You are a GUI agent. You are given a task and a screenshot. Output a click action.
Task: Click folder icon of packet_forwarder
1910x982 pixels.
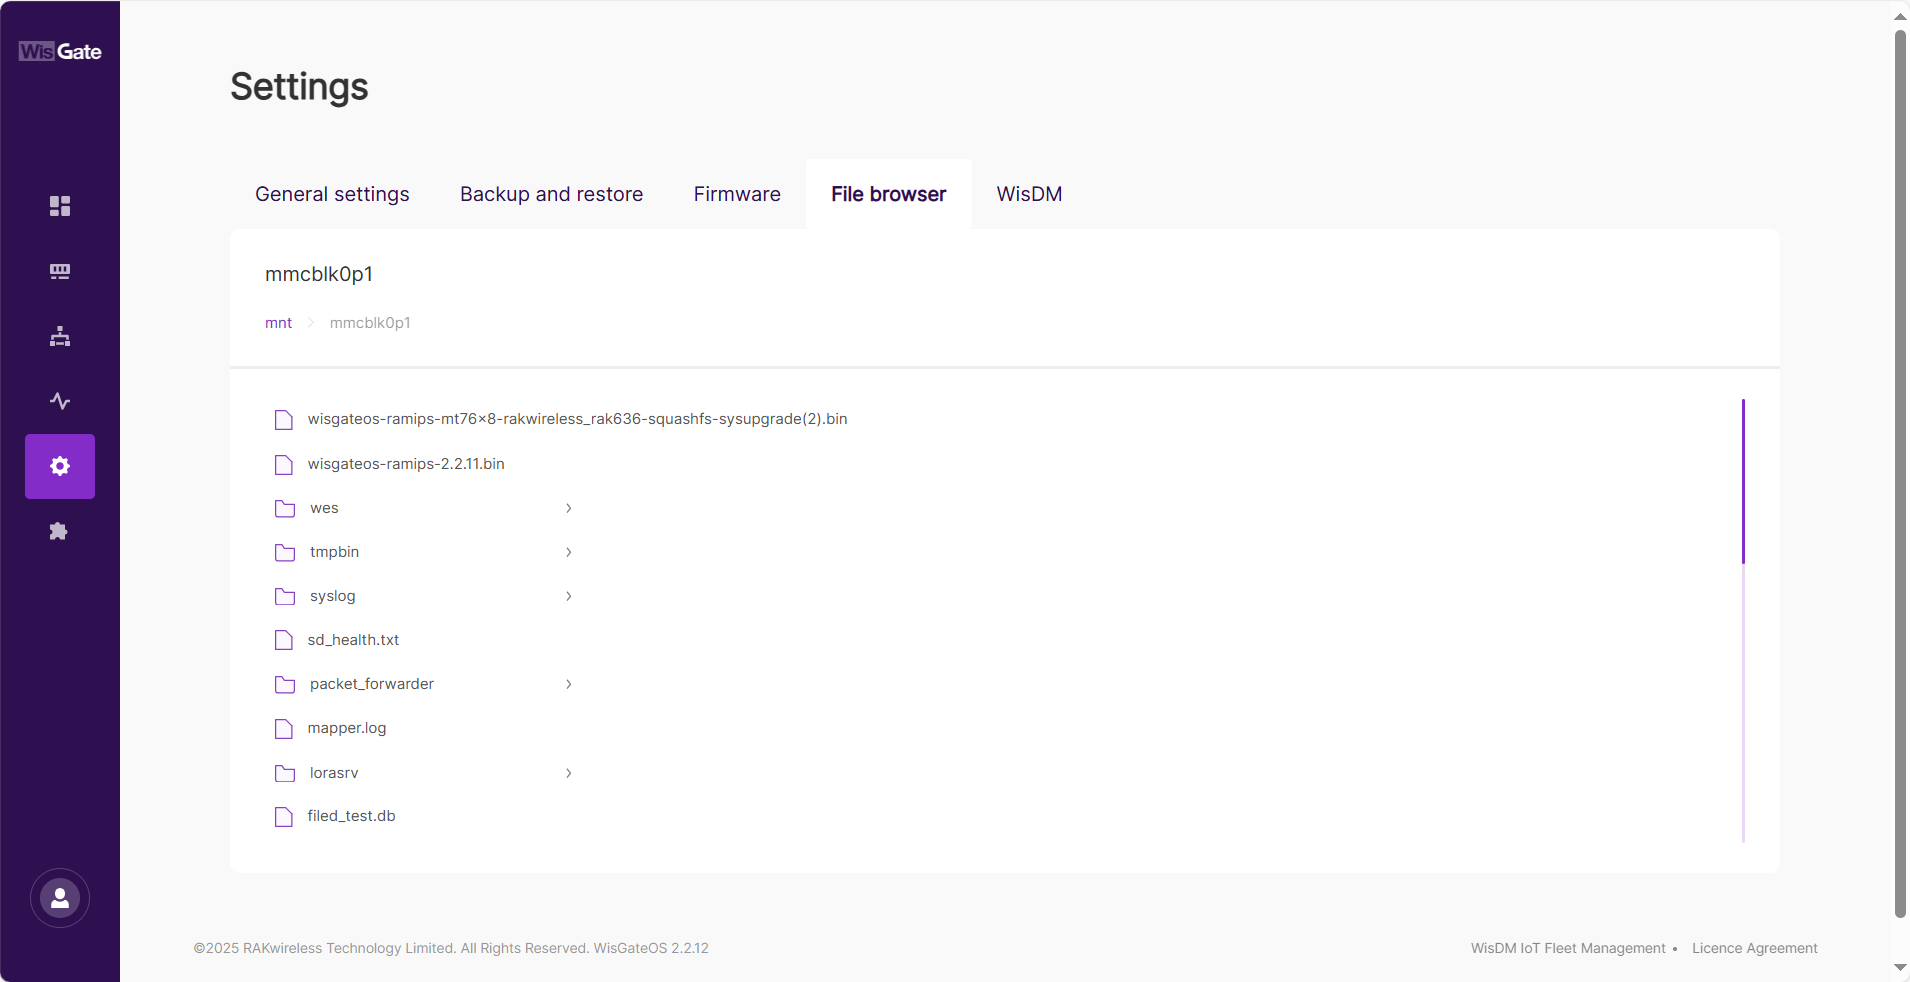(x=285, y=684)
